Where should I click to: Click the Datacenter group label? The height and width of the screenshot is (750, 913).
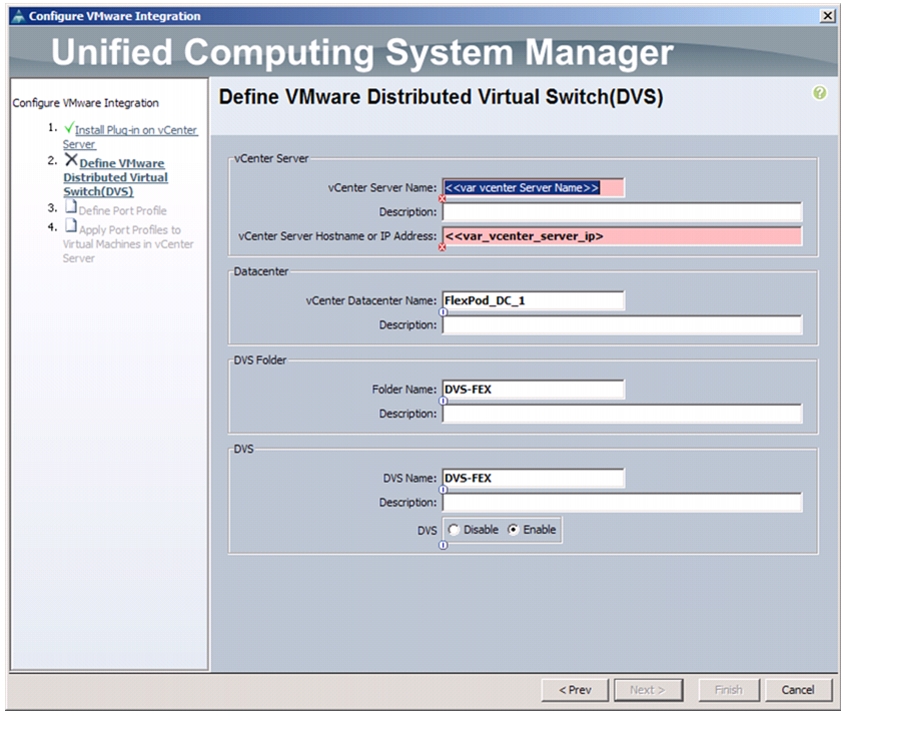[x=261, y=271]
